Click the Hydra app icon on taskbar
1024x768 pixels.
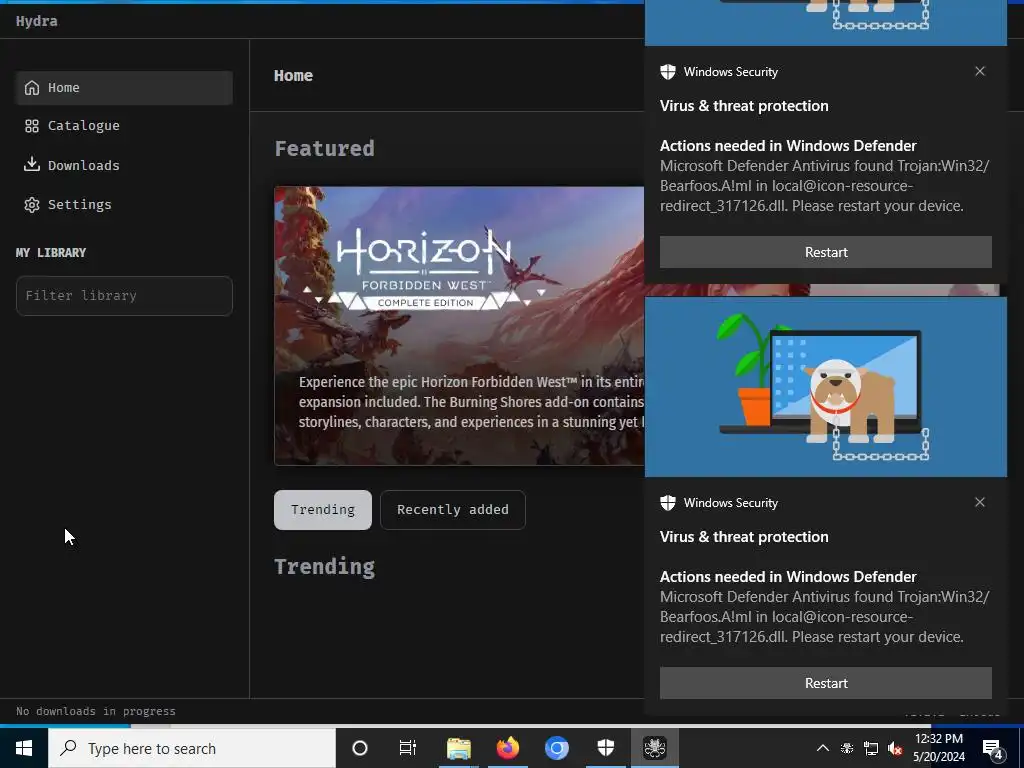pyautogui.click(x=654, y=748)
